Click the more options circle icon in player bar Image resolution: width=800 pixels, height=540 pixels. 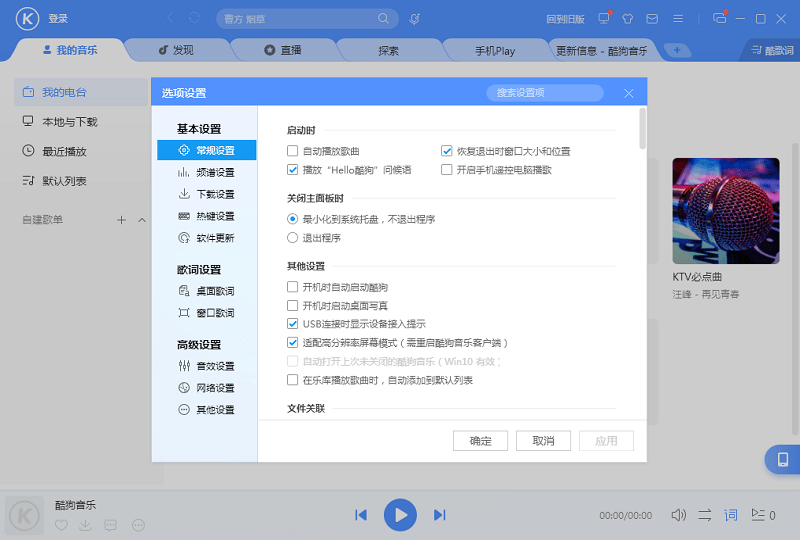pos(138,525)
